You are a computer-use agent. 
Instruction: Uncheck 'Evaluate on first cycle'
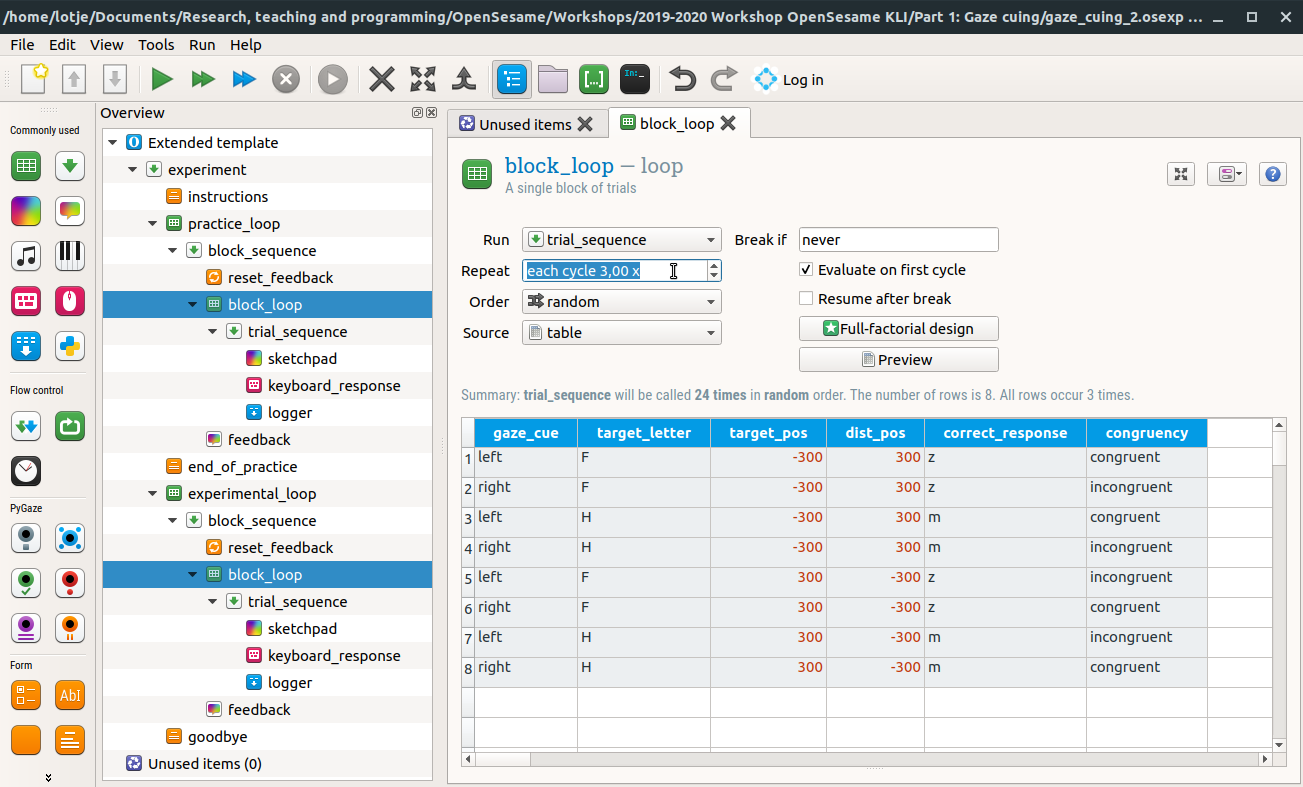(806, 270)
